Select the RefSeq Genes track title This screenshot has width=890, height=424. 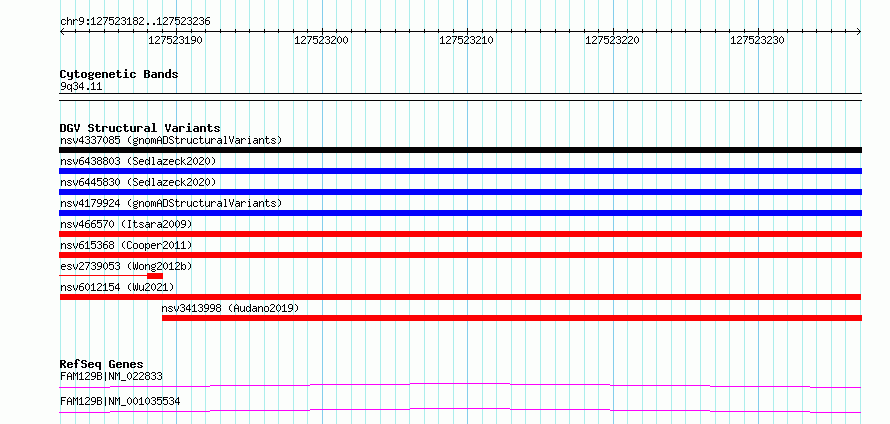[102, 364]
